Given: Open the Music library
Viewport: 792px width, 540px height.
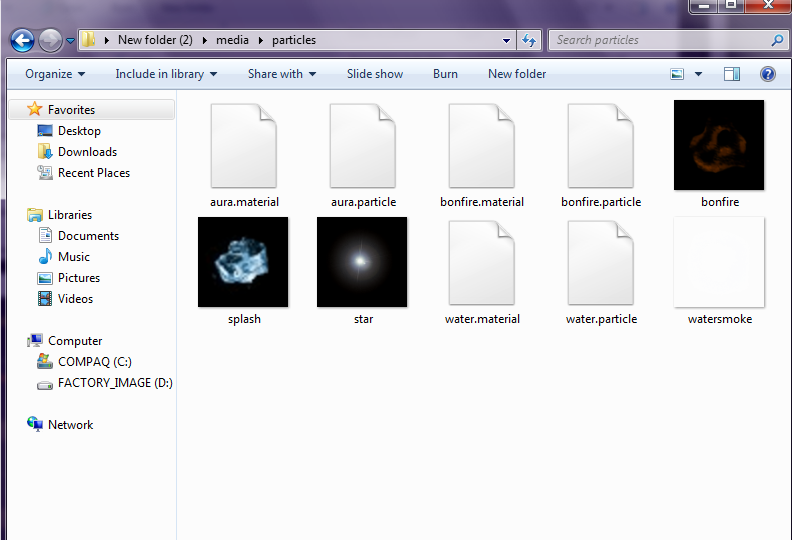Looking at the screenshot, I should tap(74, 257).
